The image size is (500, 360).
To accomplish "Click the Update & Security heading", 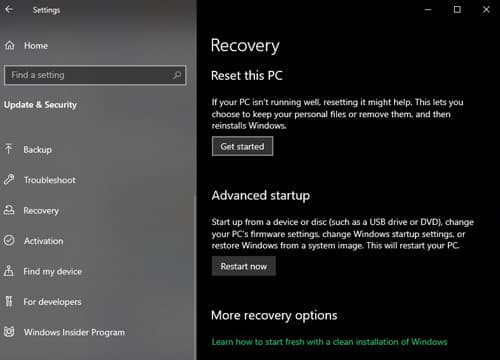I will [40, 105].
